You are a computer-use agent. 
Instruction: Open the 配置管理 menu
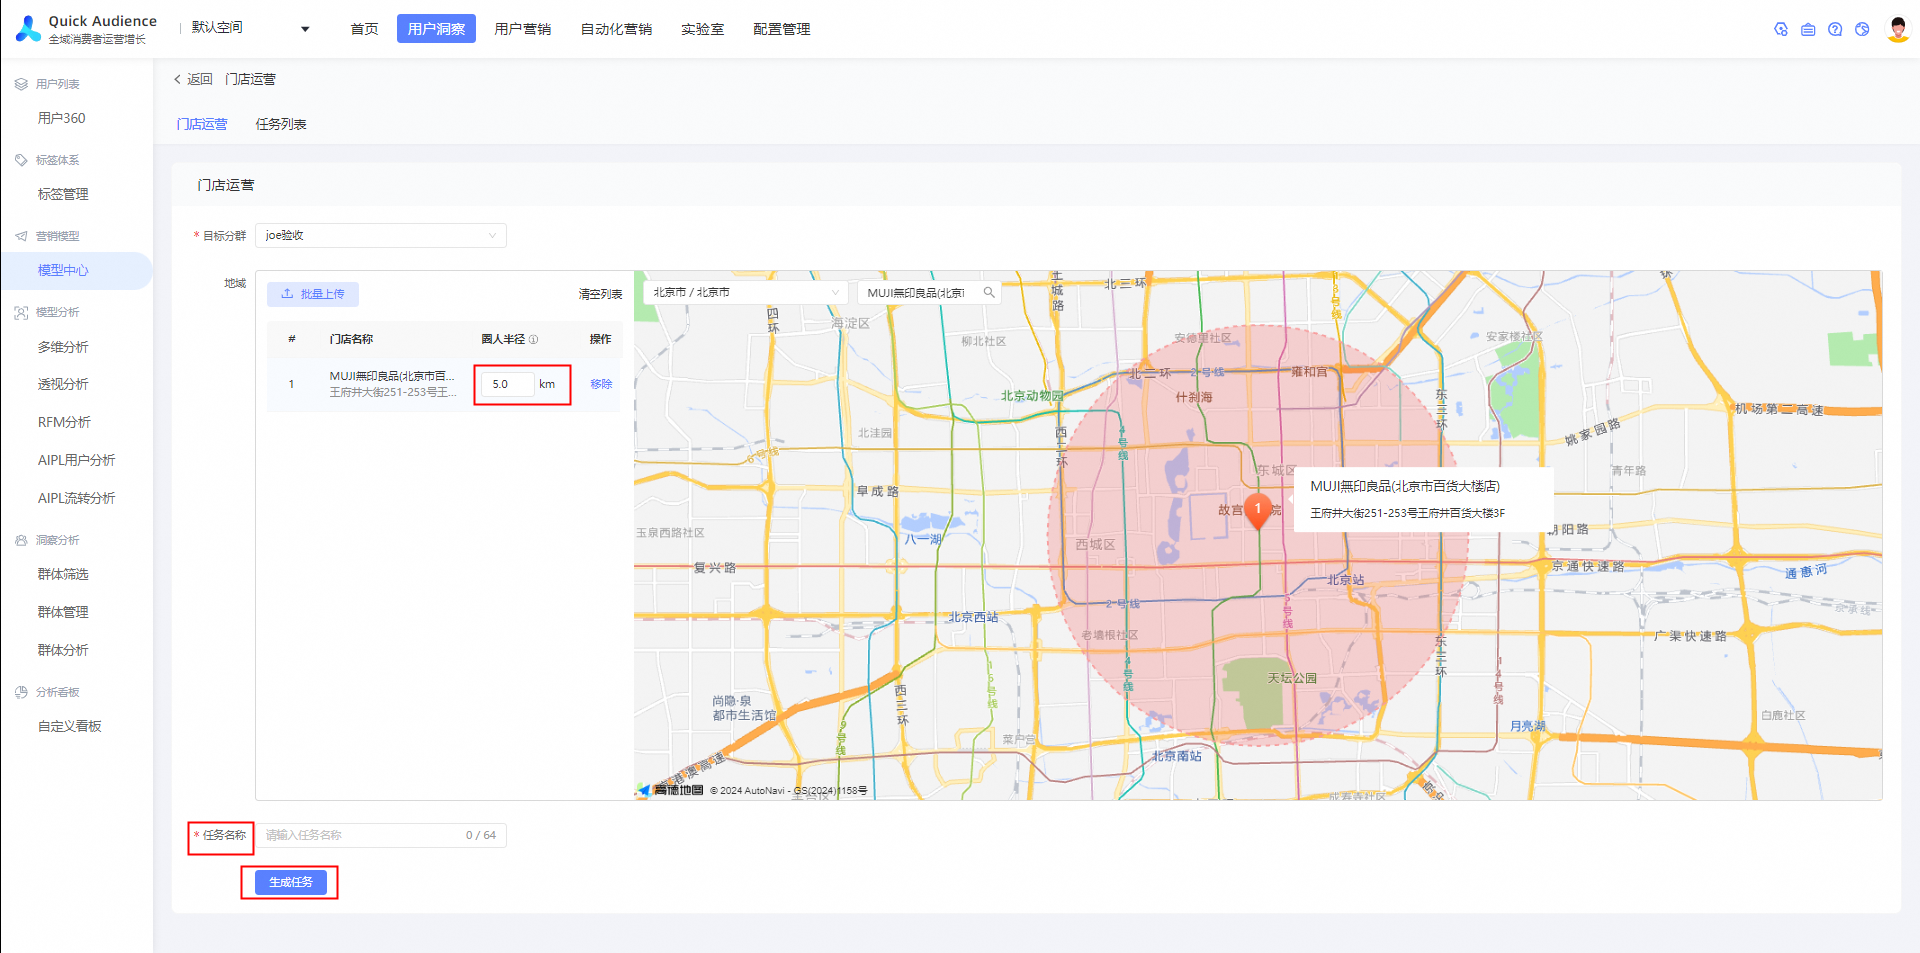point(781,29)
